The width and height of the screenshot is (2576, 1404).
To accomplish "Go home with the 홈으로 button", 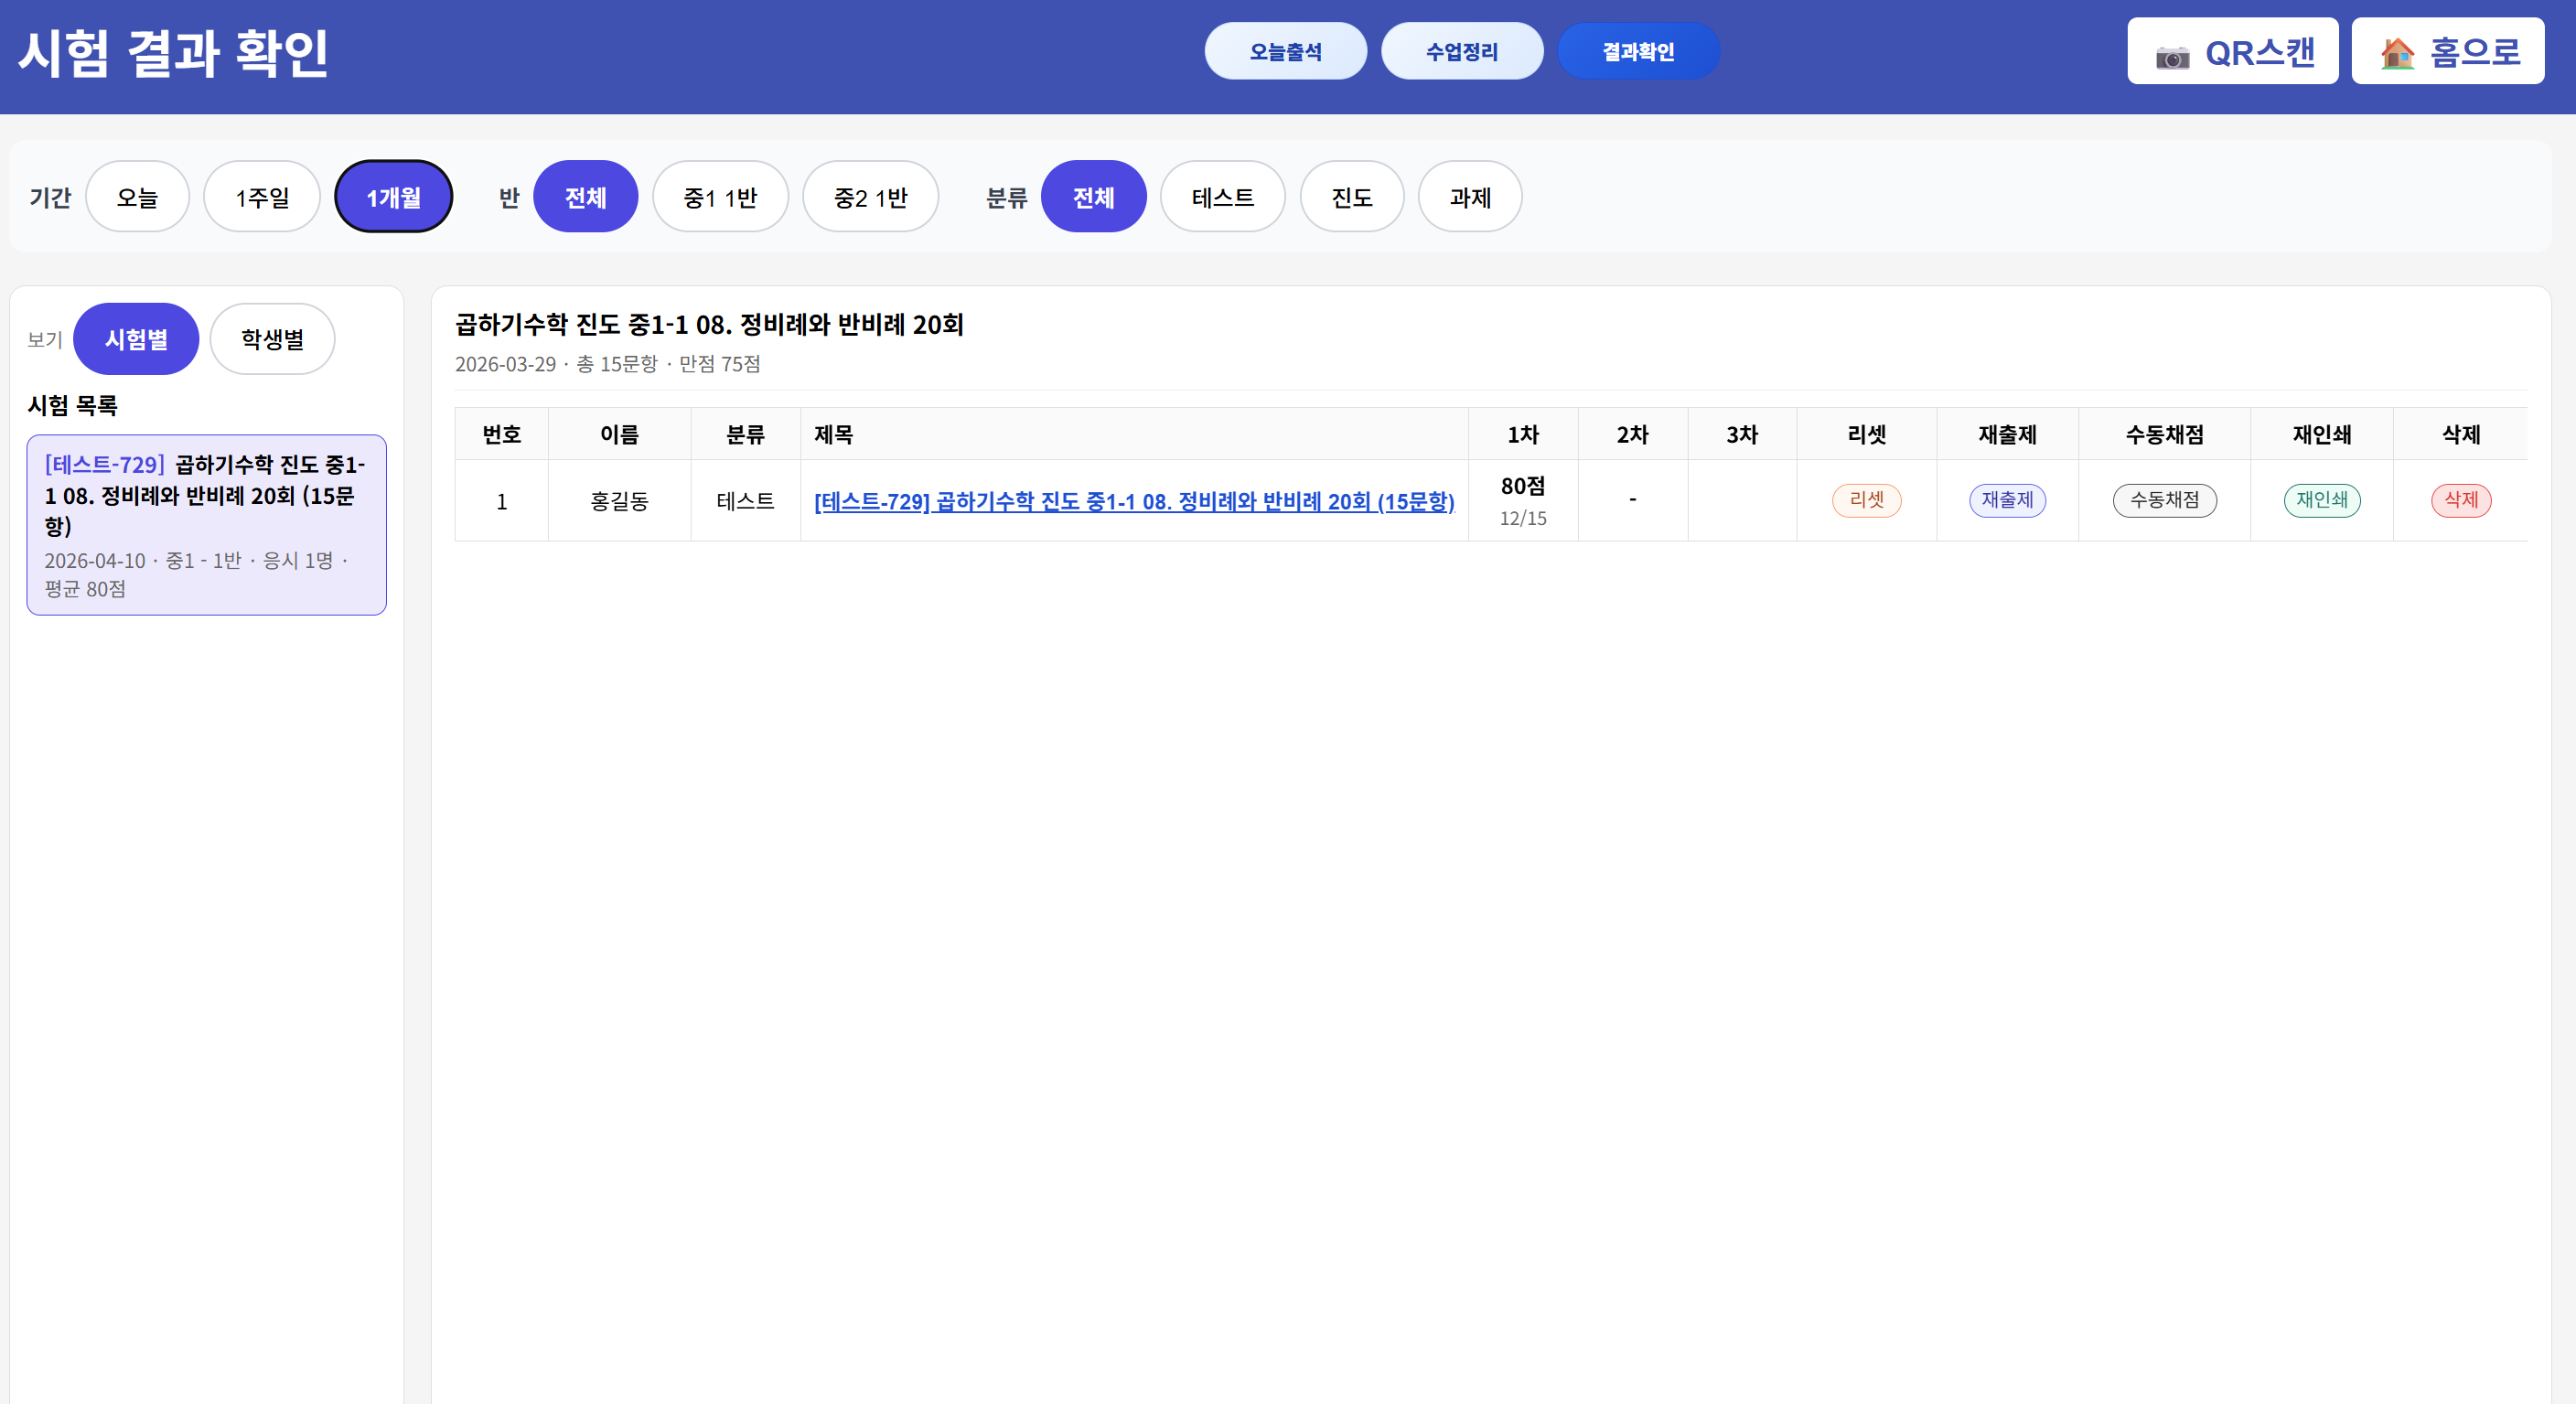I will (x=2447, y=51).
